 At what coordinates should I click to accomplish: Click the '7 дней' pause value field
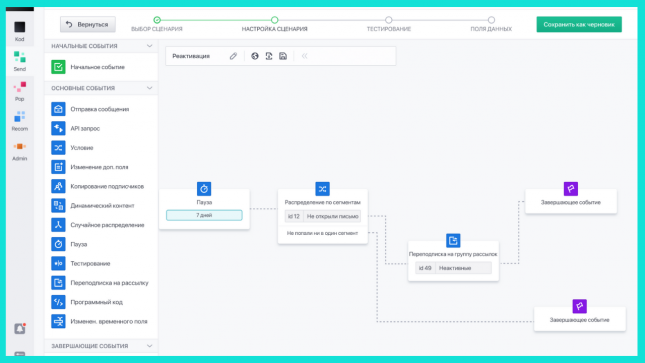204,215
